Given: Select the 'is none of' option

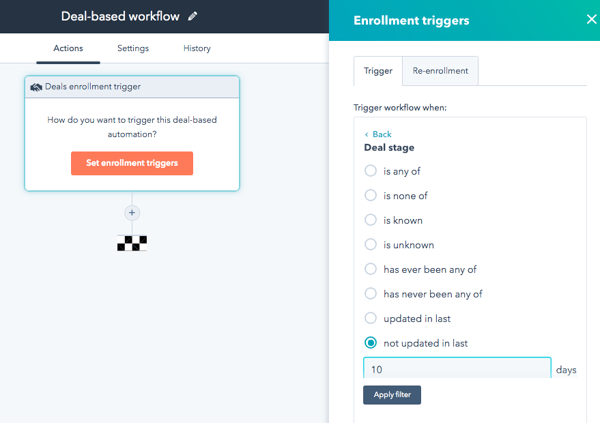Looking at the screenshot, I should (371, 196).
